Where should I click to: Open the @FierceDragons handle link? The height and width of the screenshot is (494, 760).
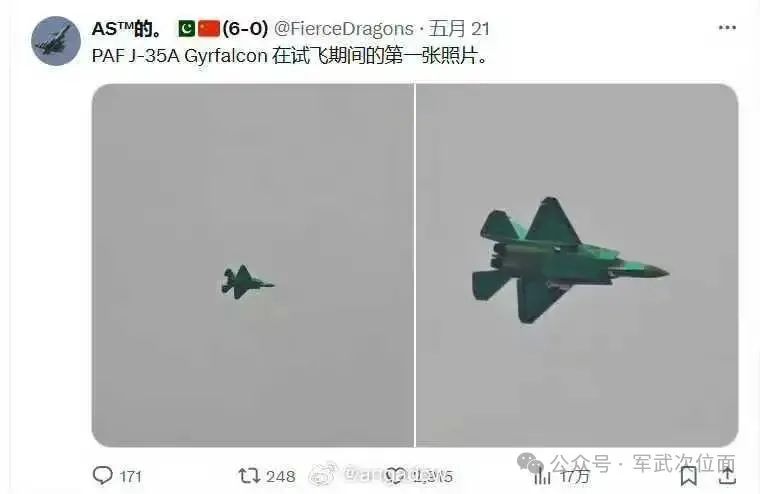tap(344, 29)
